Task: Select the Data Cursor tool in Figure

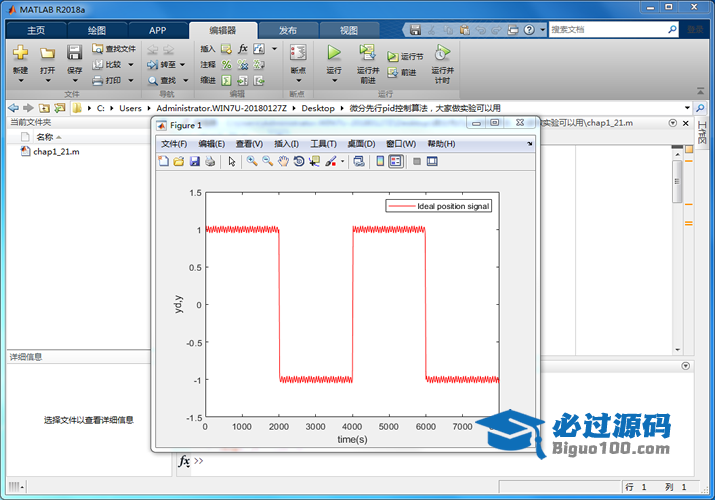Action: point(314,161)
